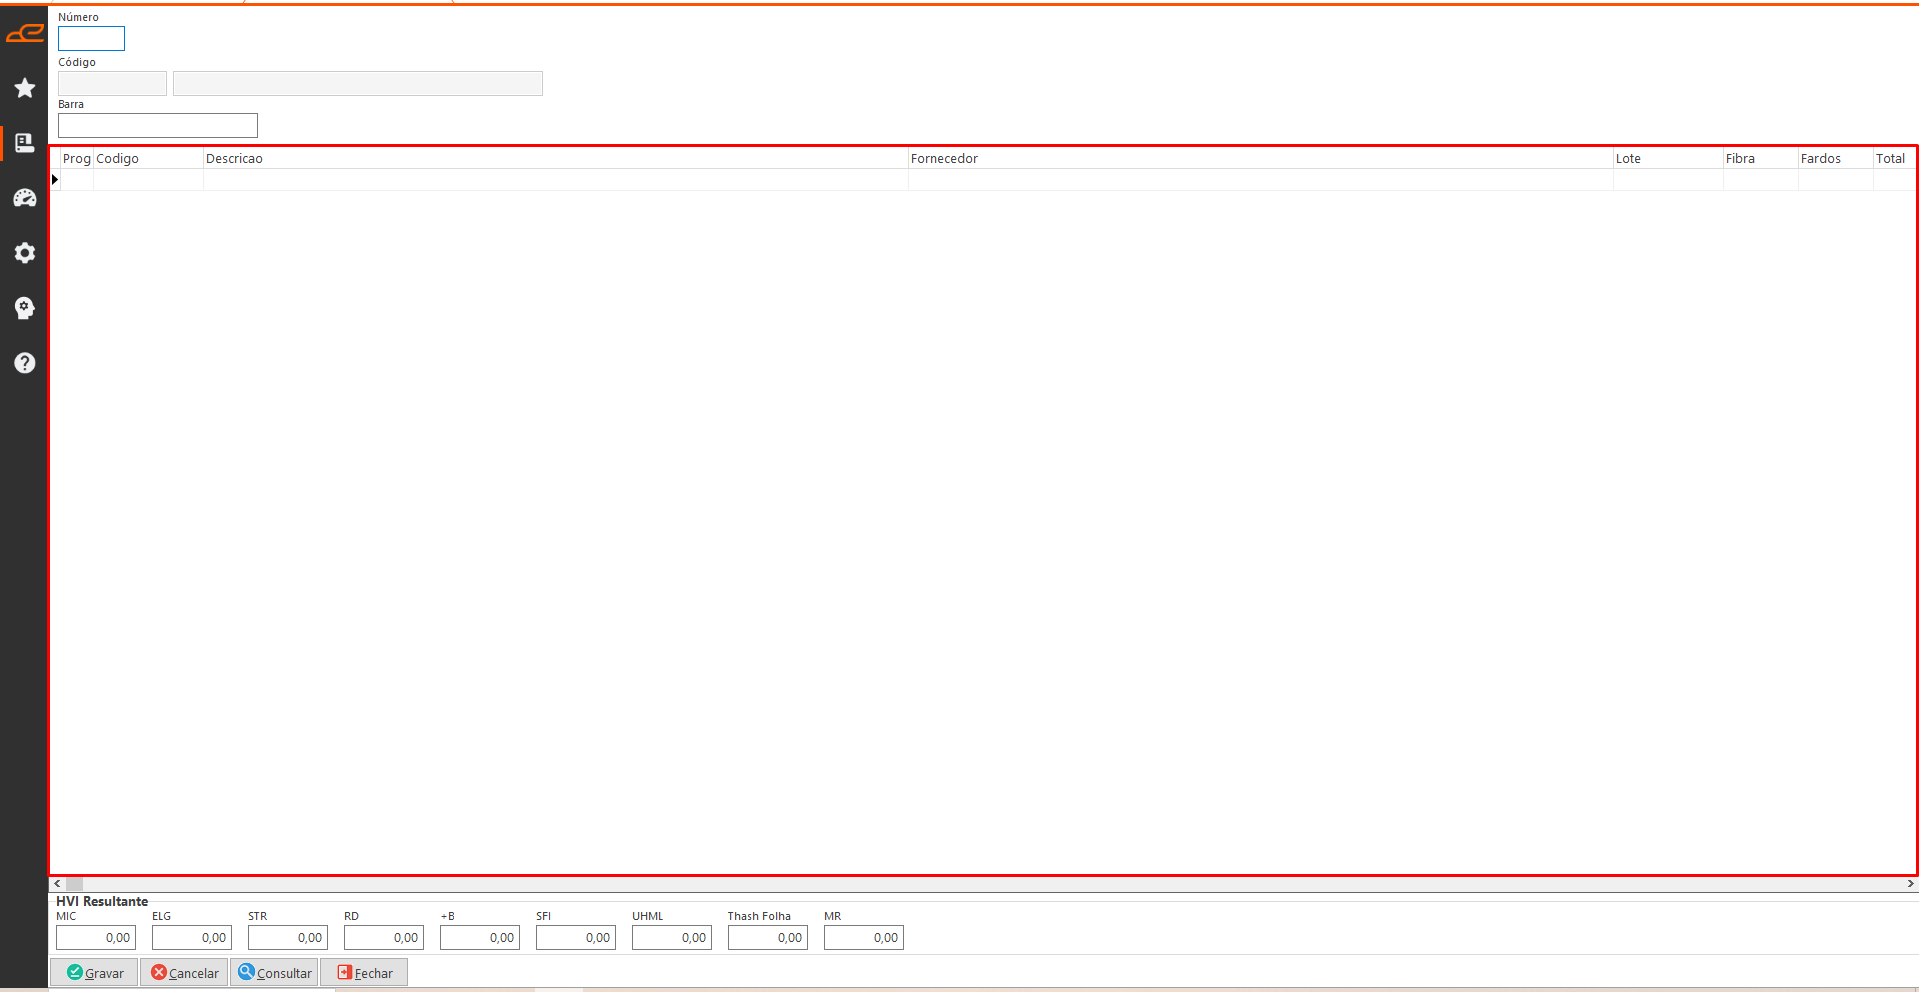This screenshot has height=992, width=1919.
Task: Select the register form sidebar icon
Action: click(x=25, y=143)
